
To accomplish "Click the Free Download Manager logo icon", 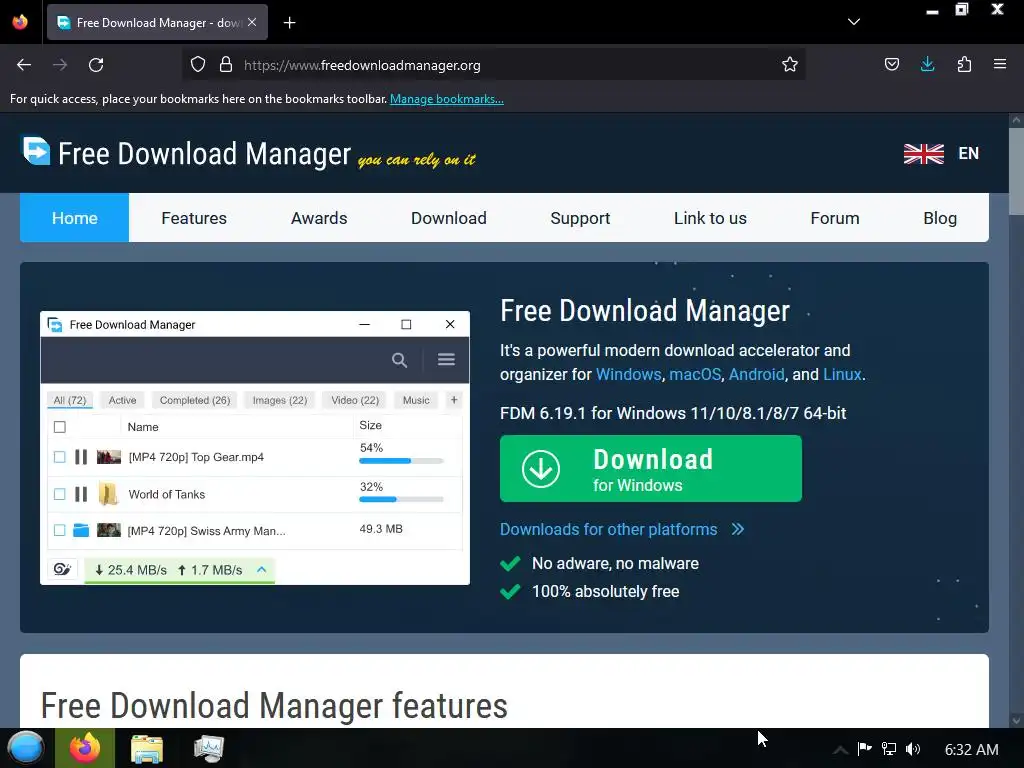I will (36, 151).
